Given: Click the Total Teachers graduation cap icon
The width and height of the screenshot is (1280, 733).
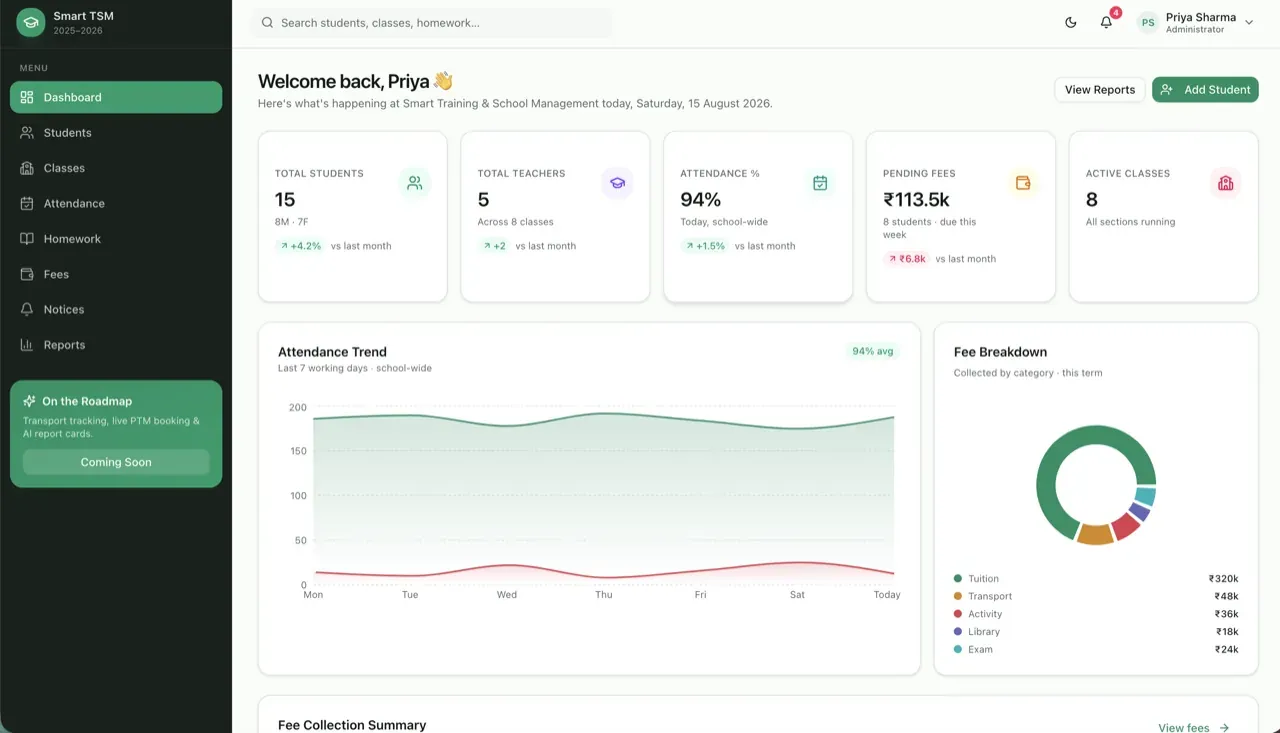Looking at the screenshot, I should click(x=617, y=183).
